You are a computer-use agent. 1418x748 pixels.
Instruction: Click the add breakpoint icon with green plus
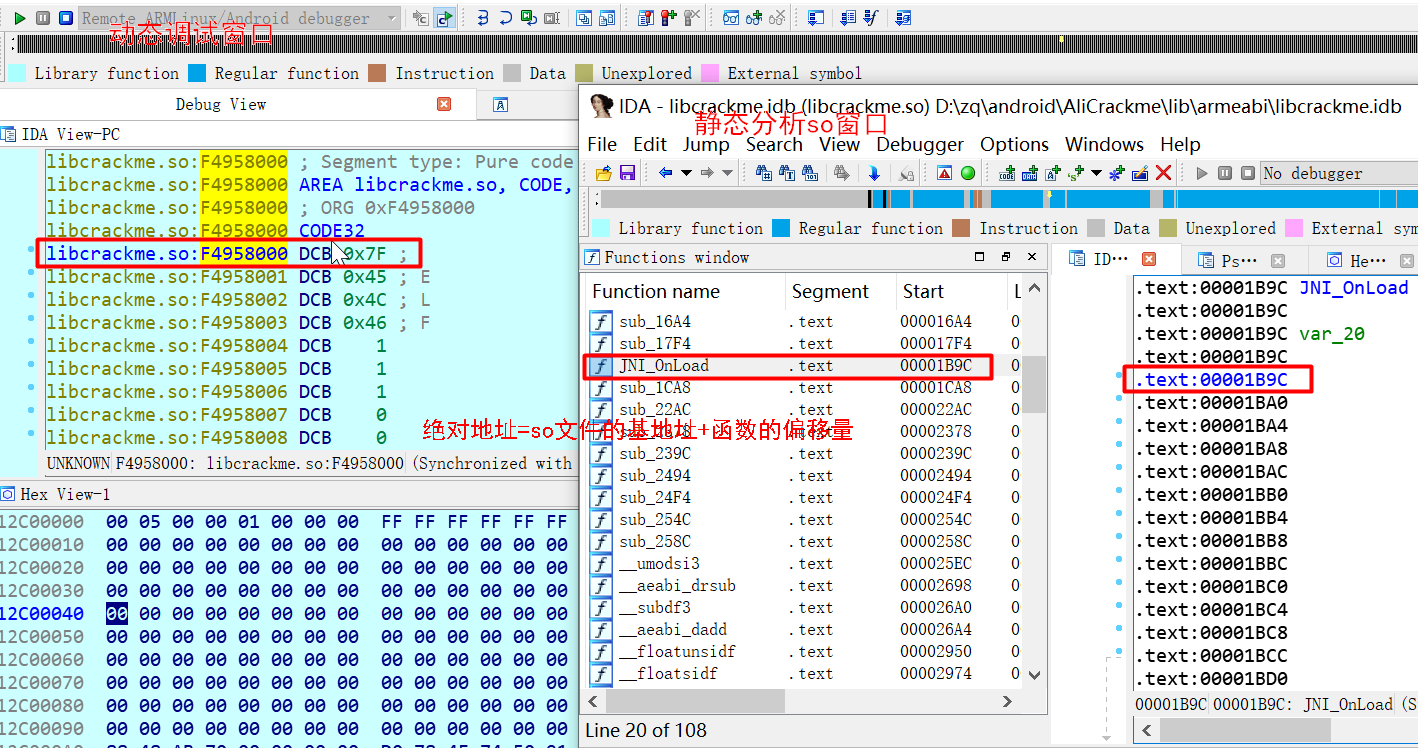click(668, 18)
